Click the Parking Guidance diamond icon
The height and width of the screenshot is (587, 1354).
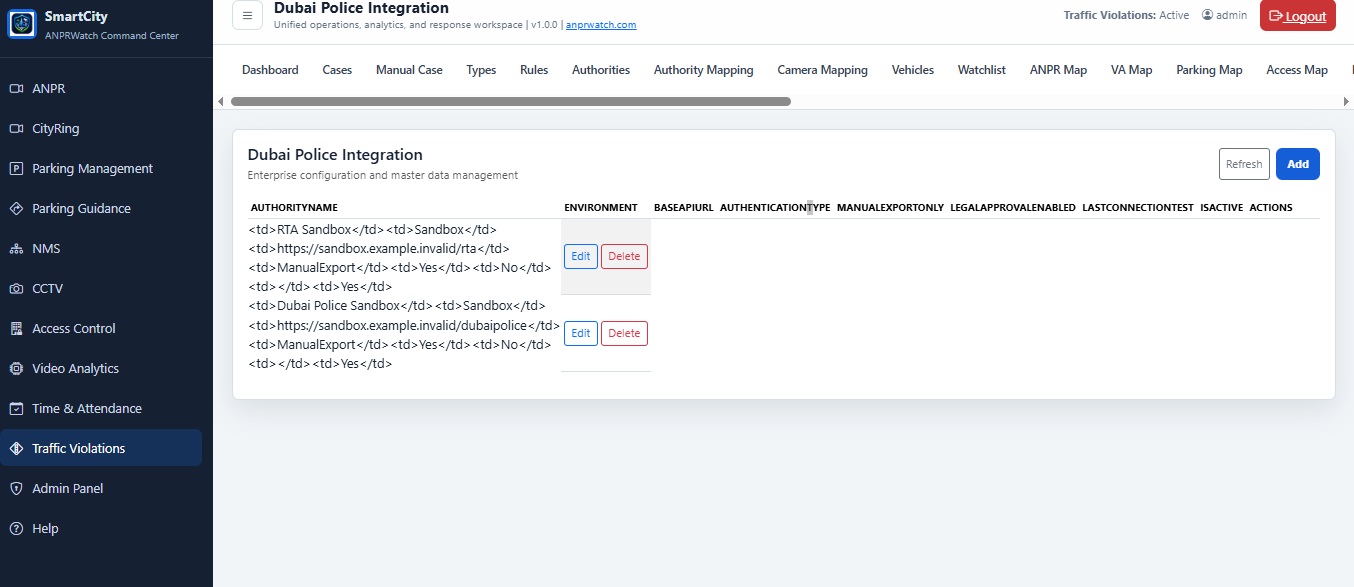(16, 209)
